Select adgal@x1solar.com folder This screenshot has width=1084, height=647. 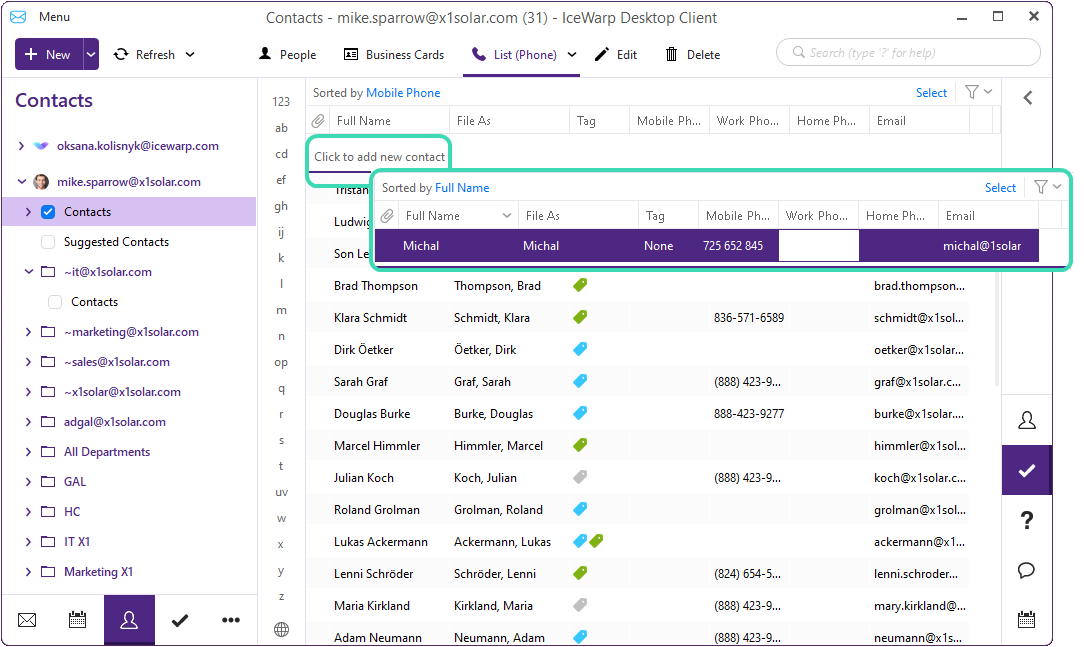coord(115,422)
